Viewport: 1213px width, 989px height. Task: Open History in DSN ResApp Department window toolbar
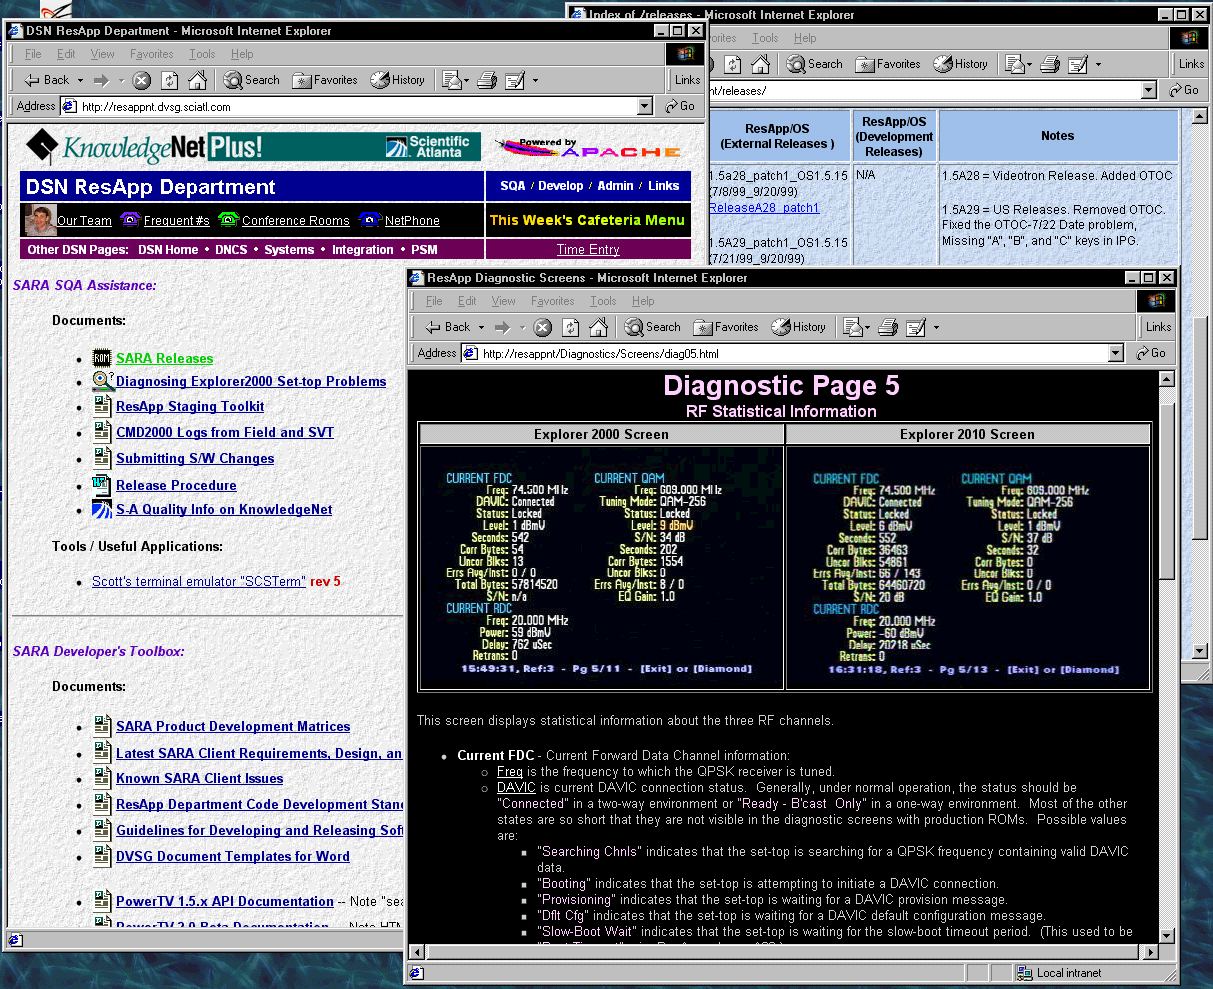[x=398, y=80]
